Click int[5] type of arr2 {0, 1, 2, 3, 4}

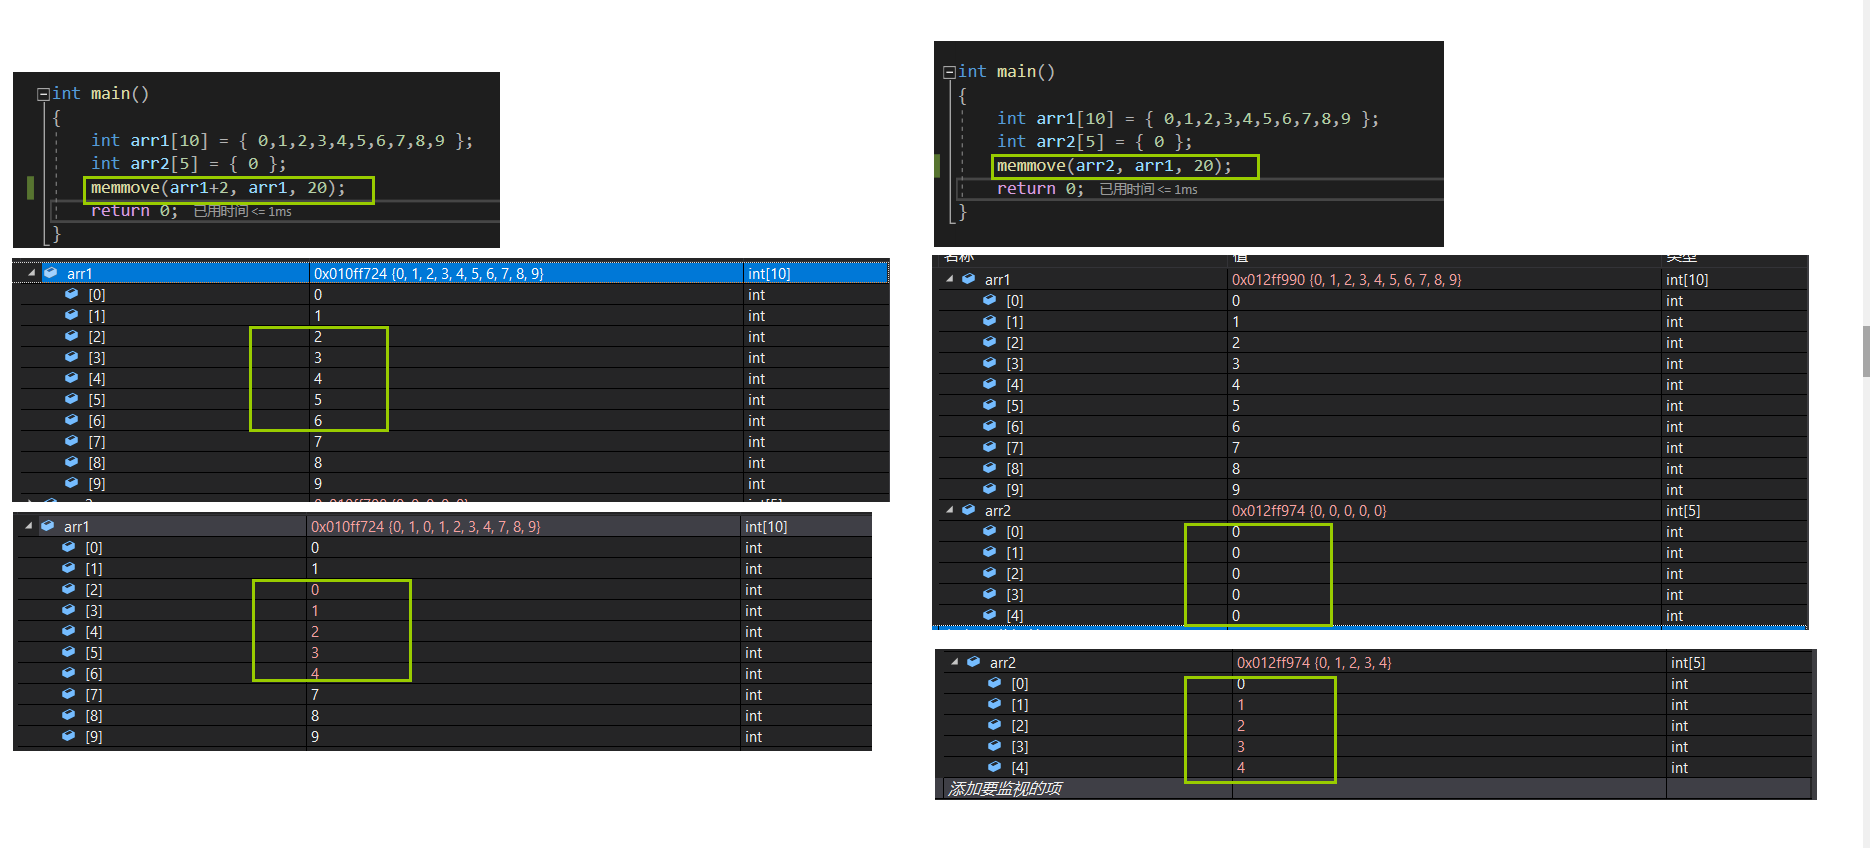click(1688, 663)
